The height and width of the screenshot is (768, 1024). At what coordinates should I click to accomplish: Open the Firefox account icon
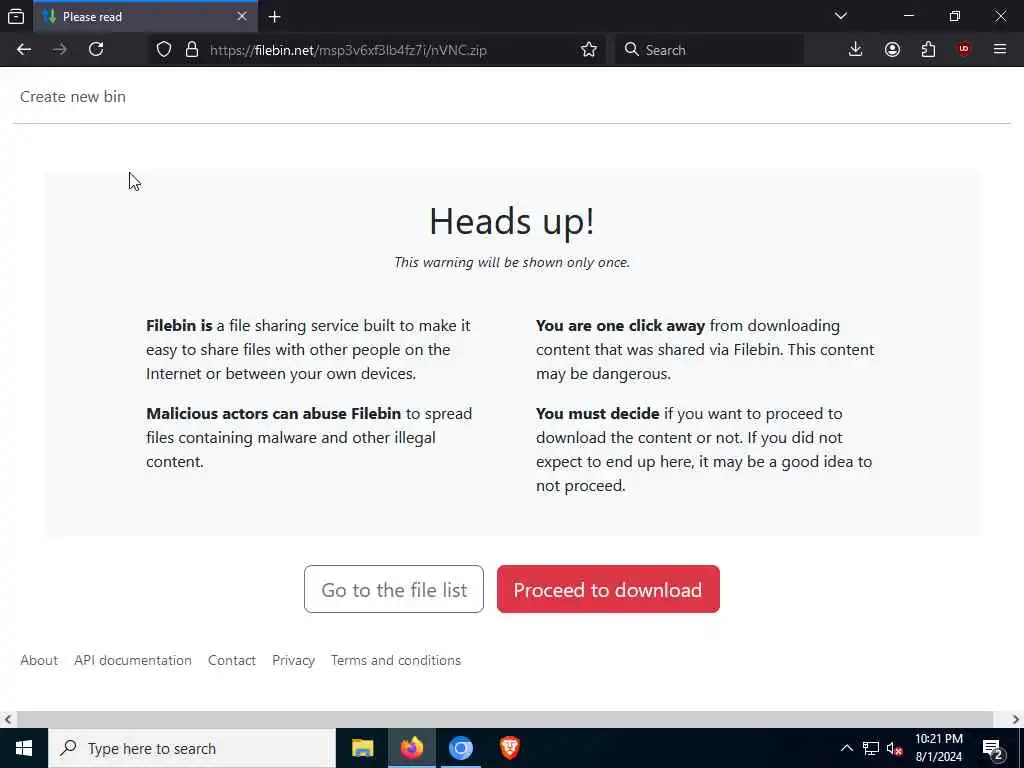point(892,50)
